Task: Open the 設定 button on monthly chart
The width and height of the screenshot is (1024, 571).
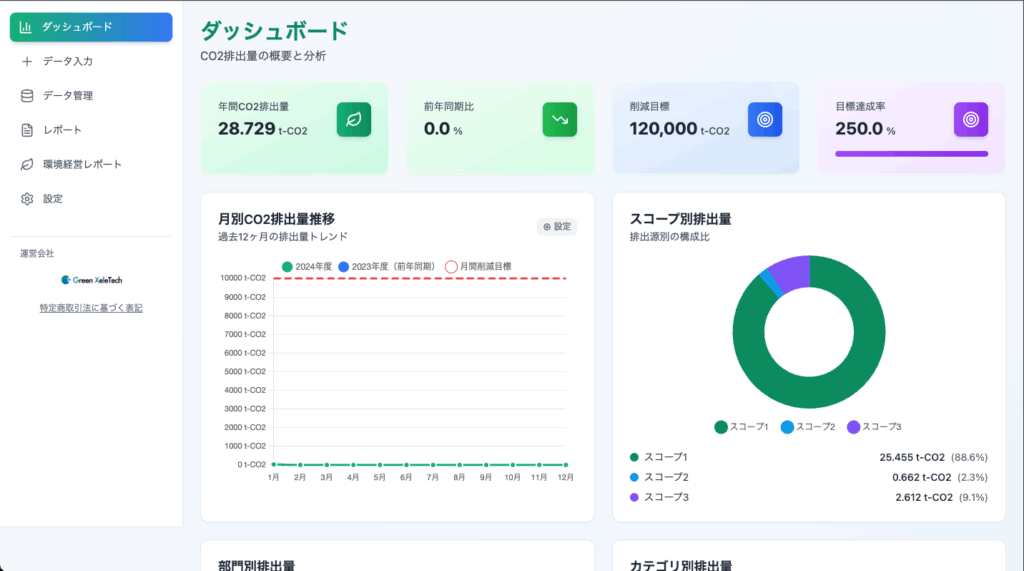Action: (557, 227)
